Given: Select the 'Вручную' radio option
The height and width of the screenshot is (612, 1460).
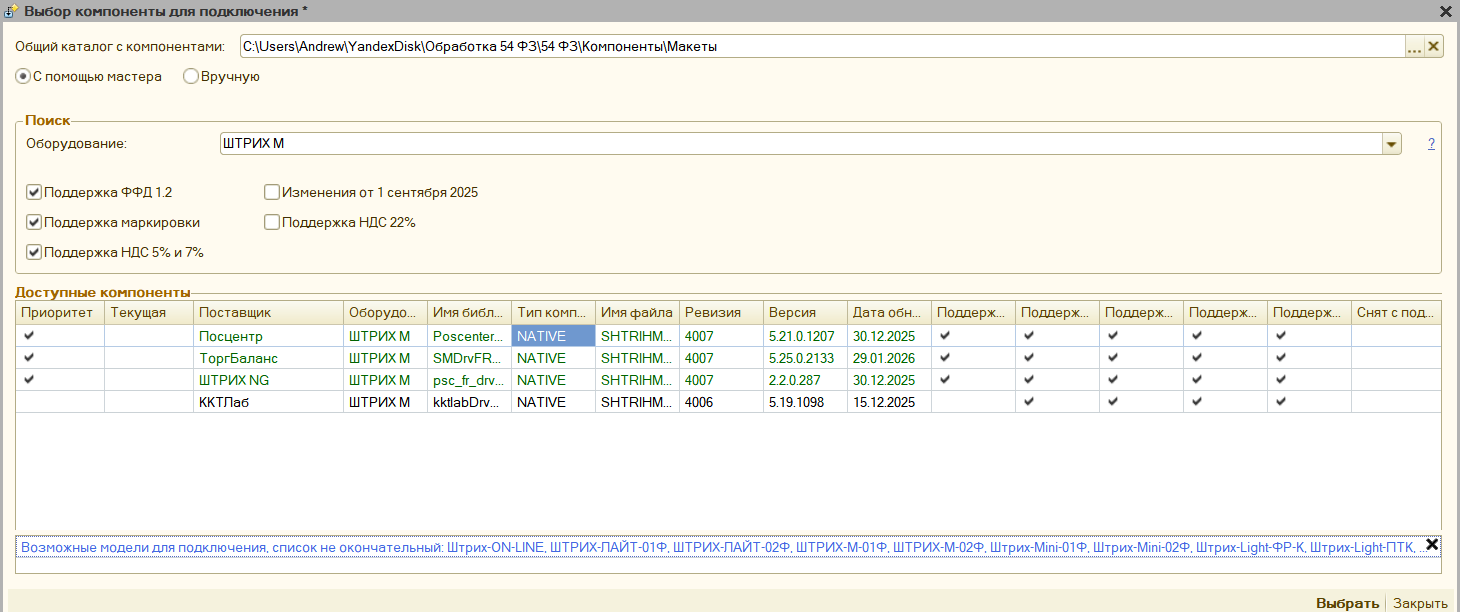Looking at the screenshot, I should [x=191, y=76].
